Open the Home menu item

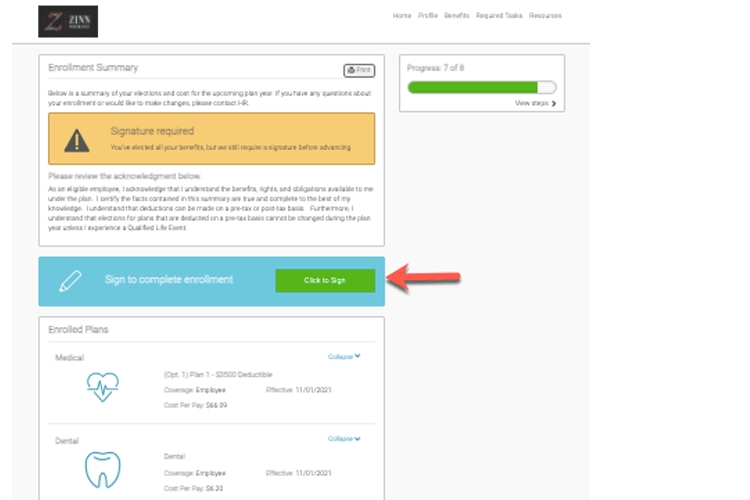coord(402,16)
